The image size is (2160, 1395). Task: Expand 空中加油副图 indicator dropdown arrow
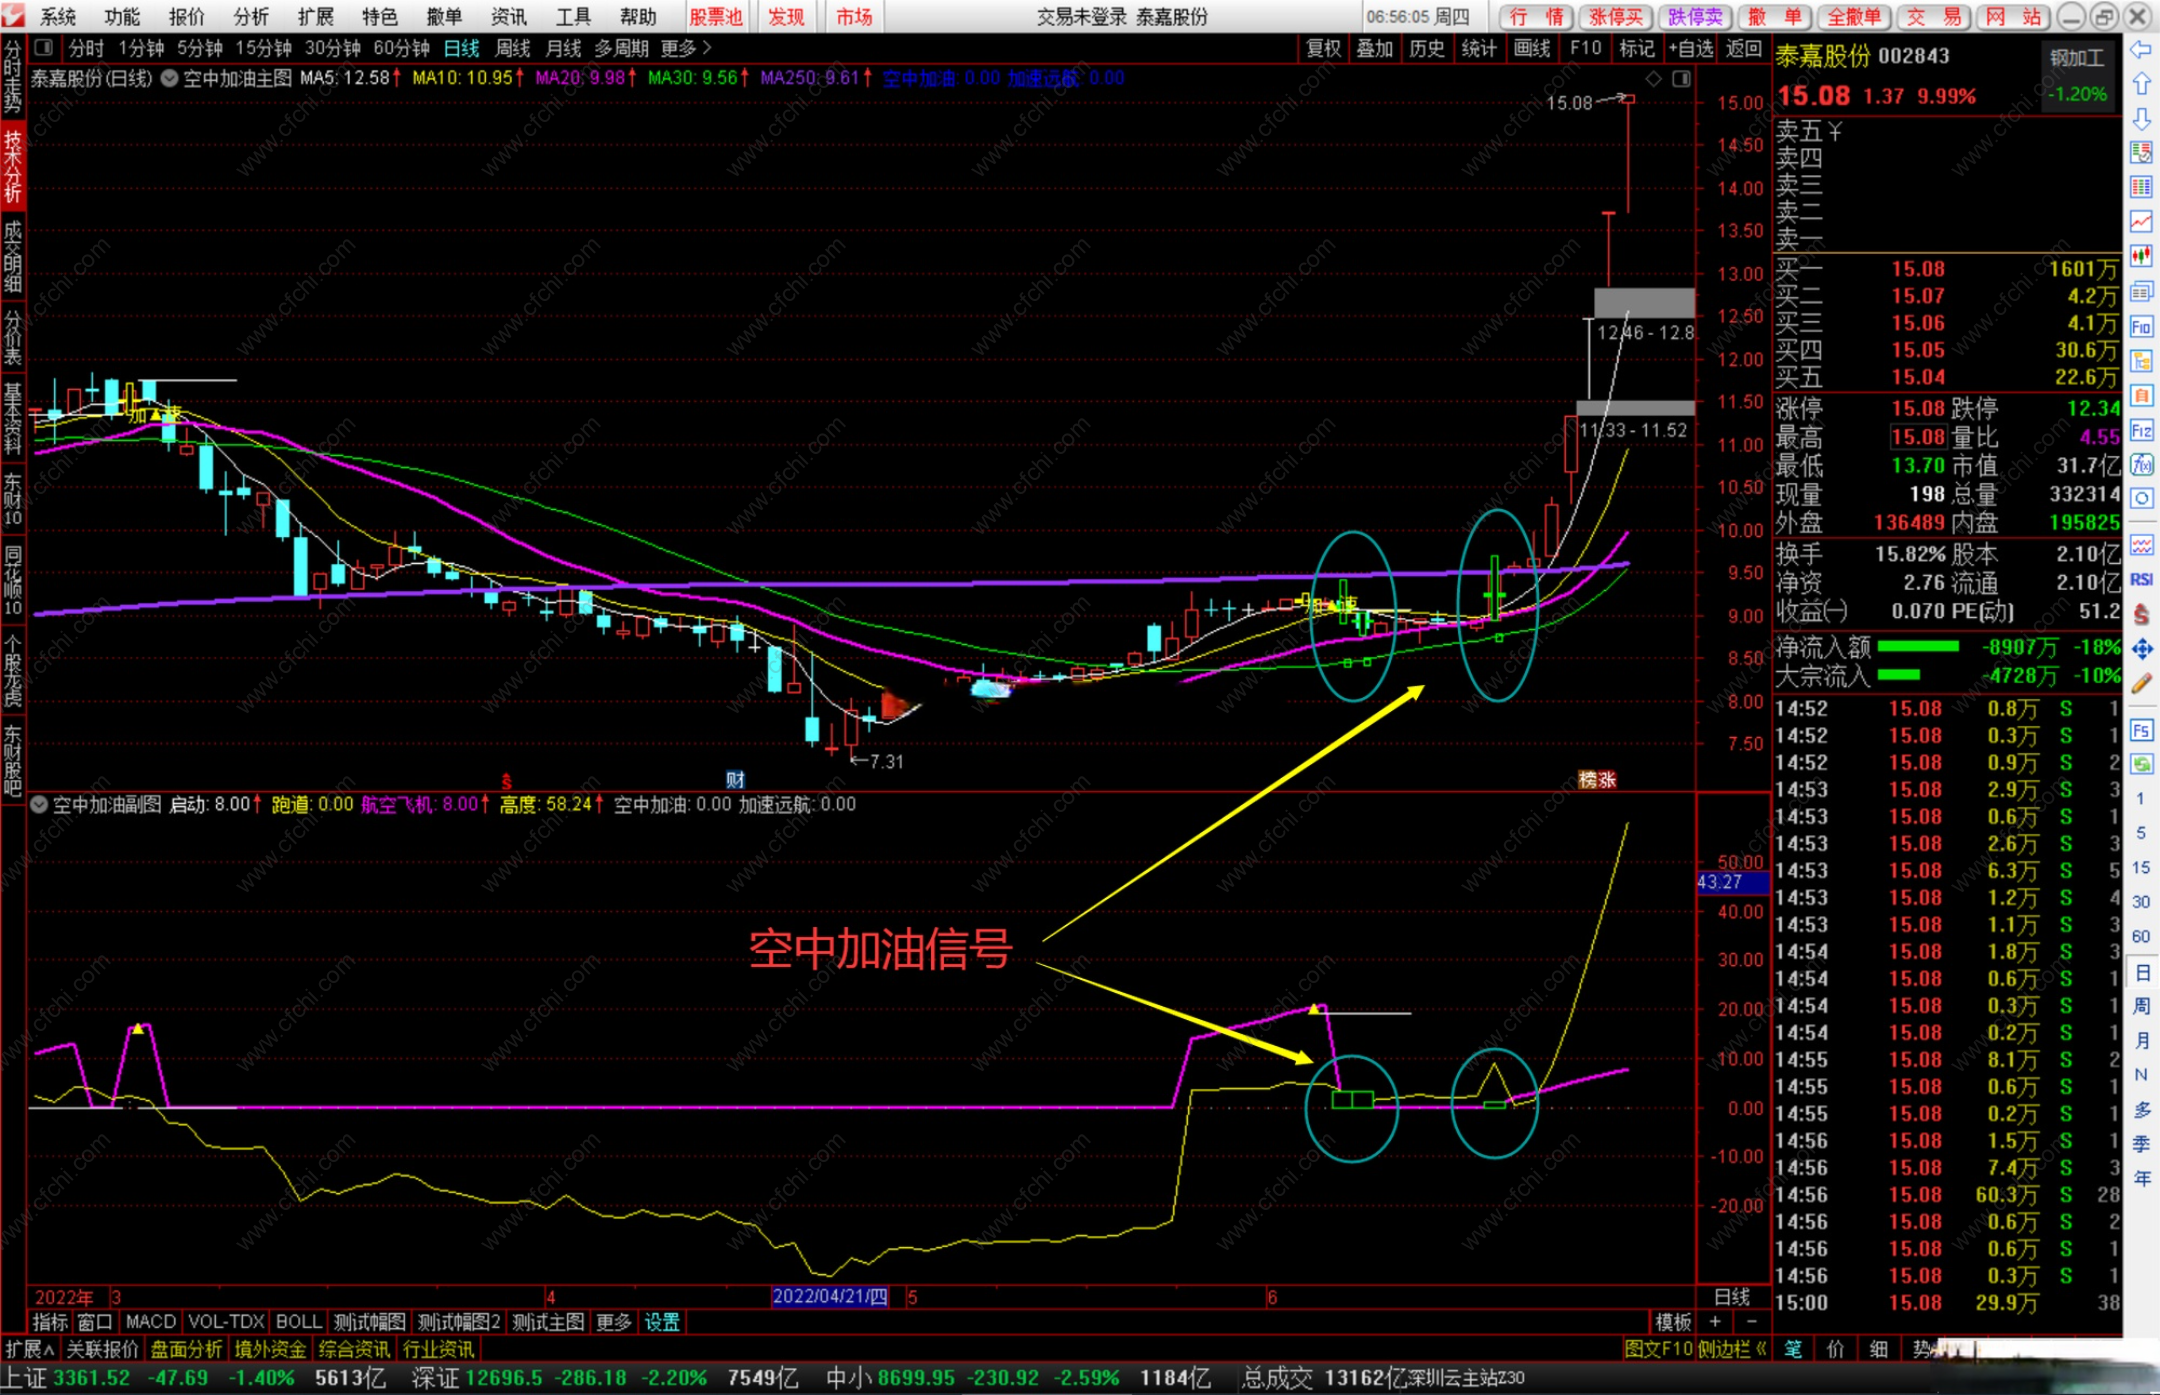click(x=39, y=805)
